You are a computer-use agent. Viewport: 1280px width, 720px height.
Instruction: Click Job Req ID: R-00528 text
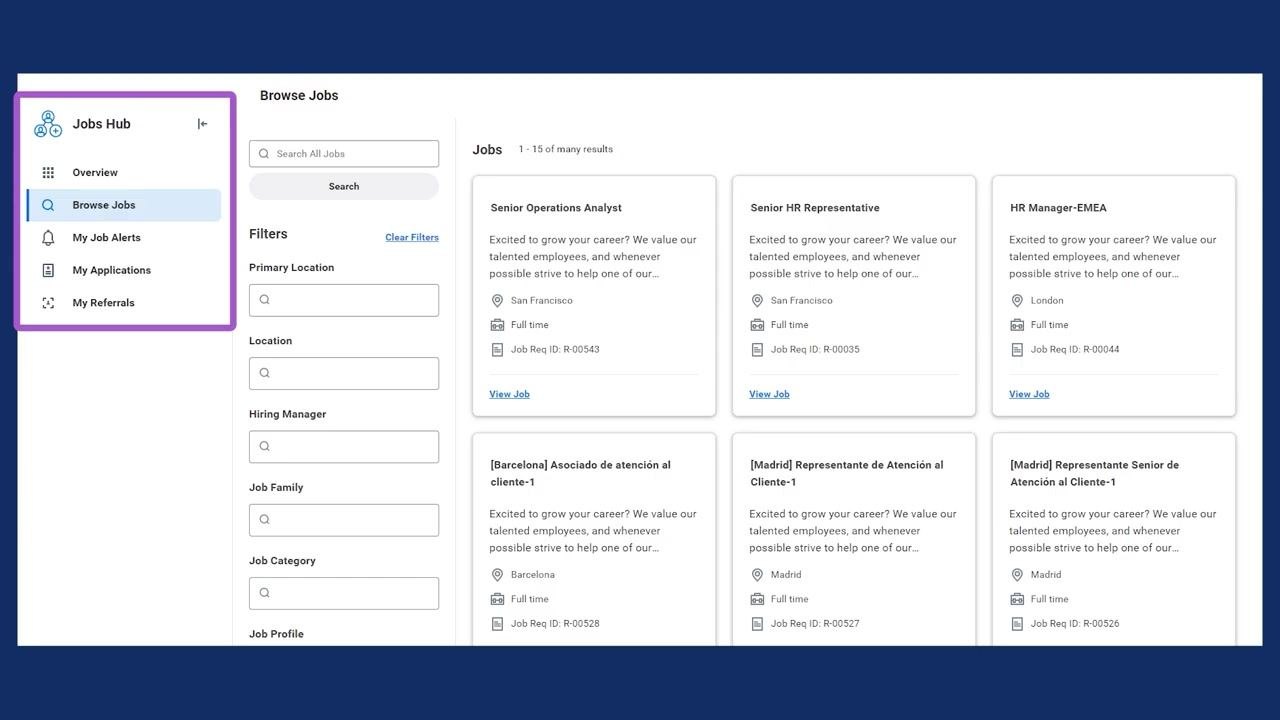pyautogui.click(x=555, y=624)
